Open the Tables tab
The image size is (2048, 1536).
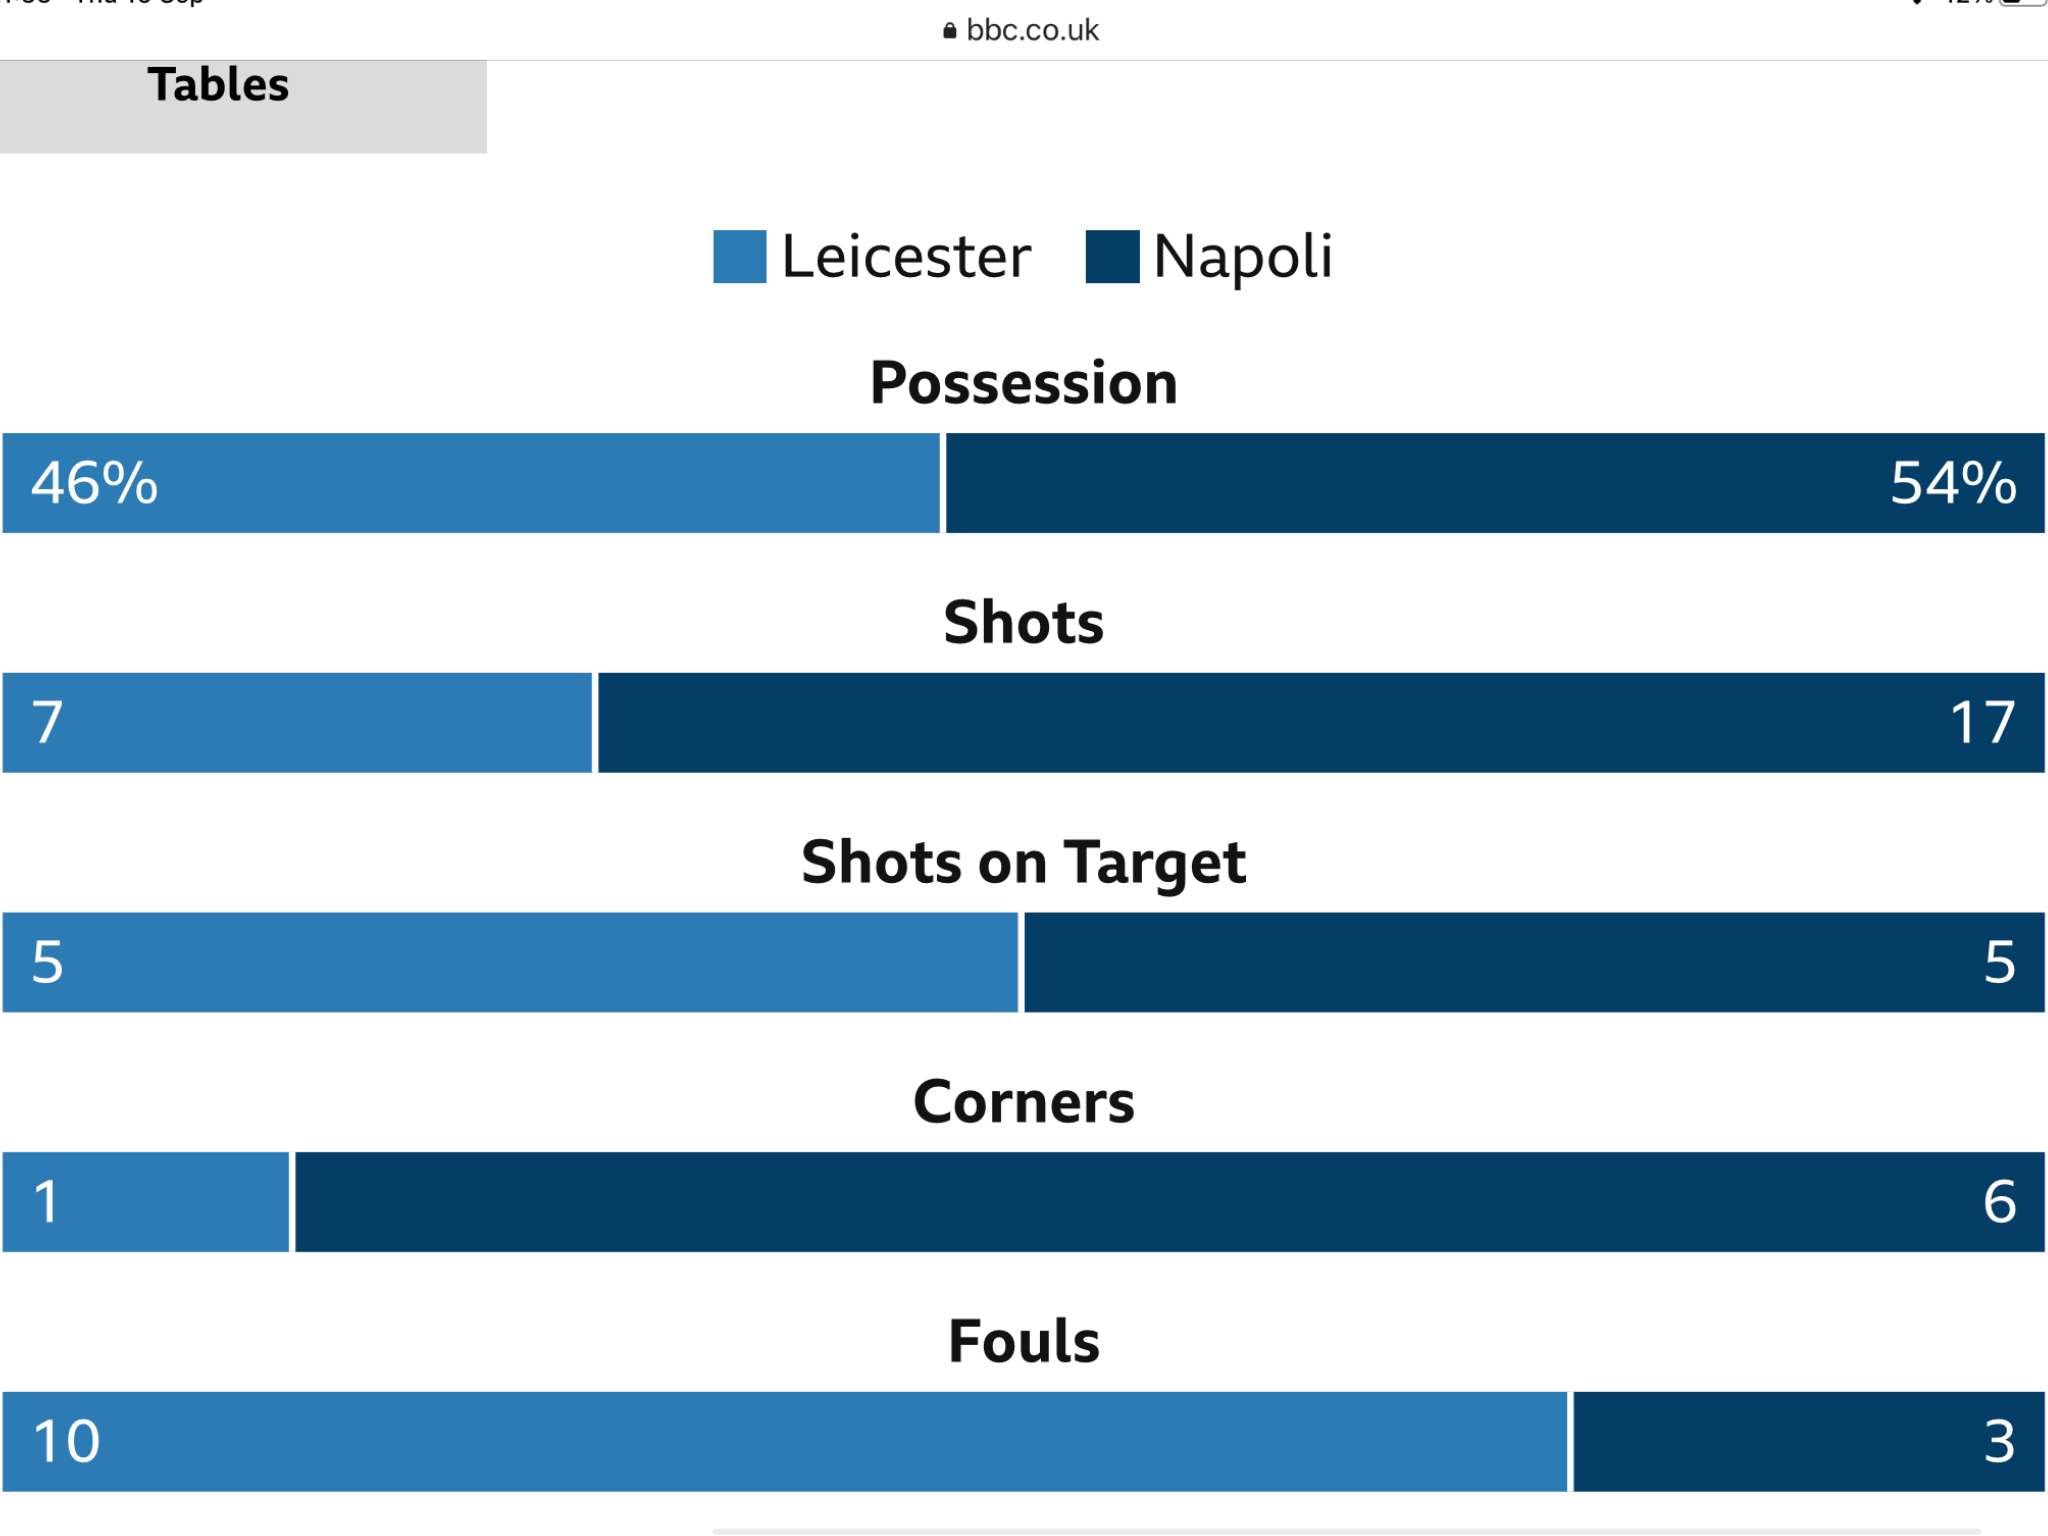243,106
